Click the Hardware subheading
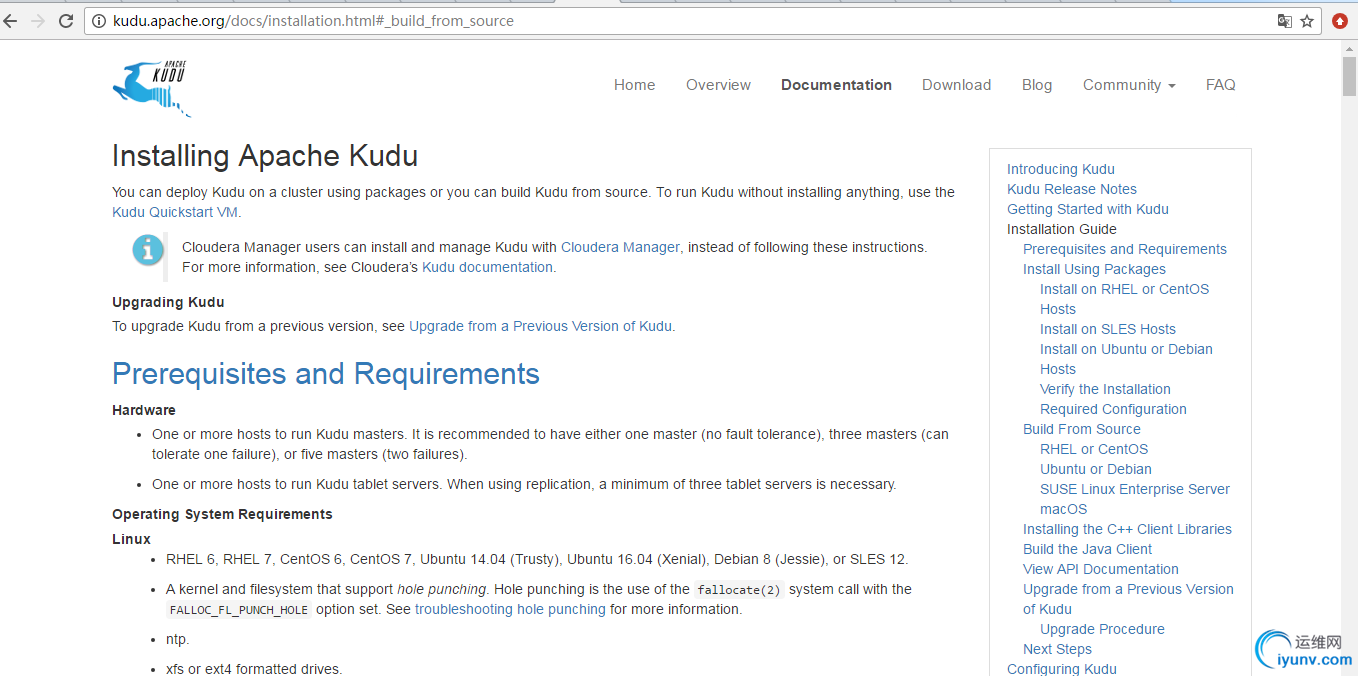The image size is (1358, 676). click(x=144, y=410)
